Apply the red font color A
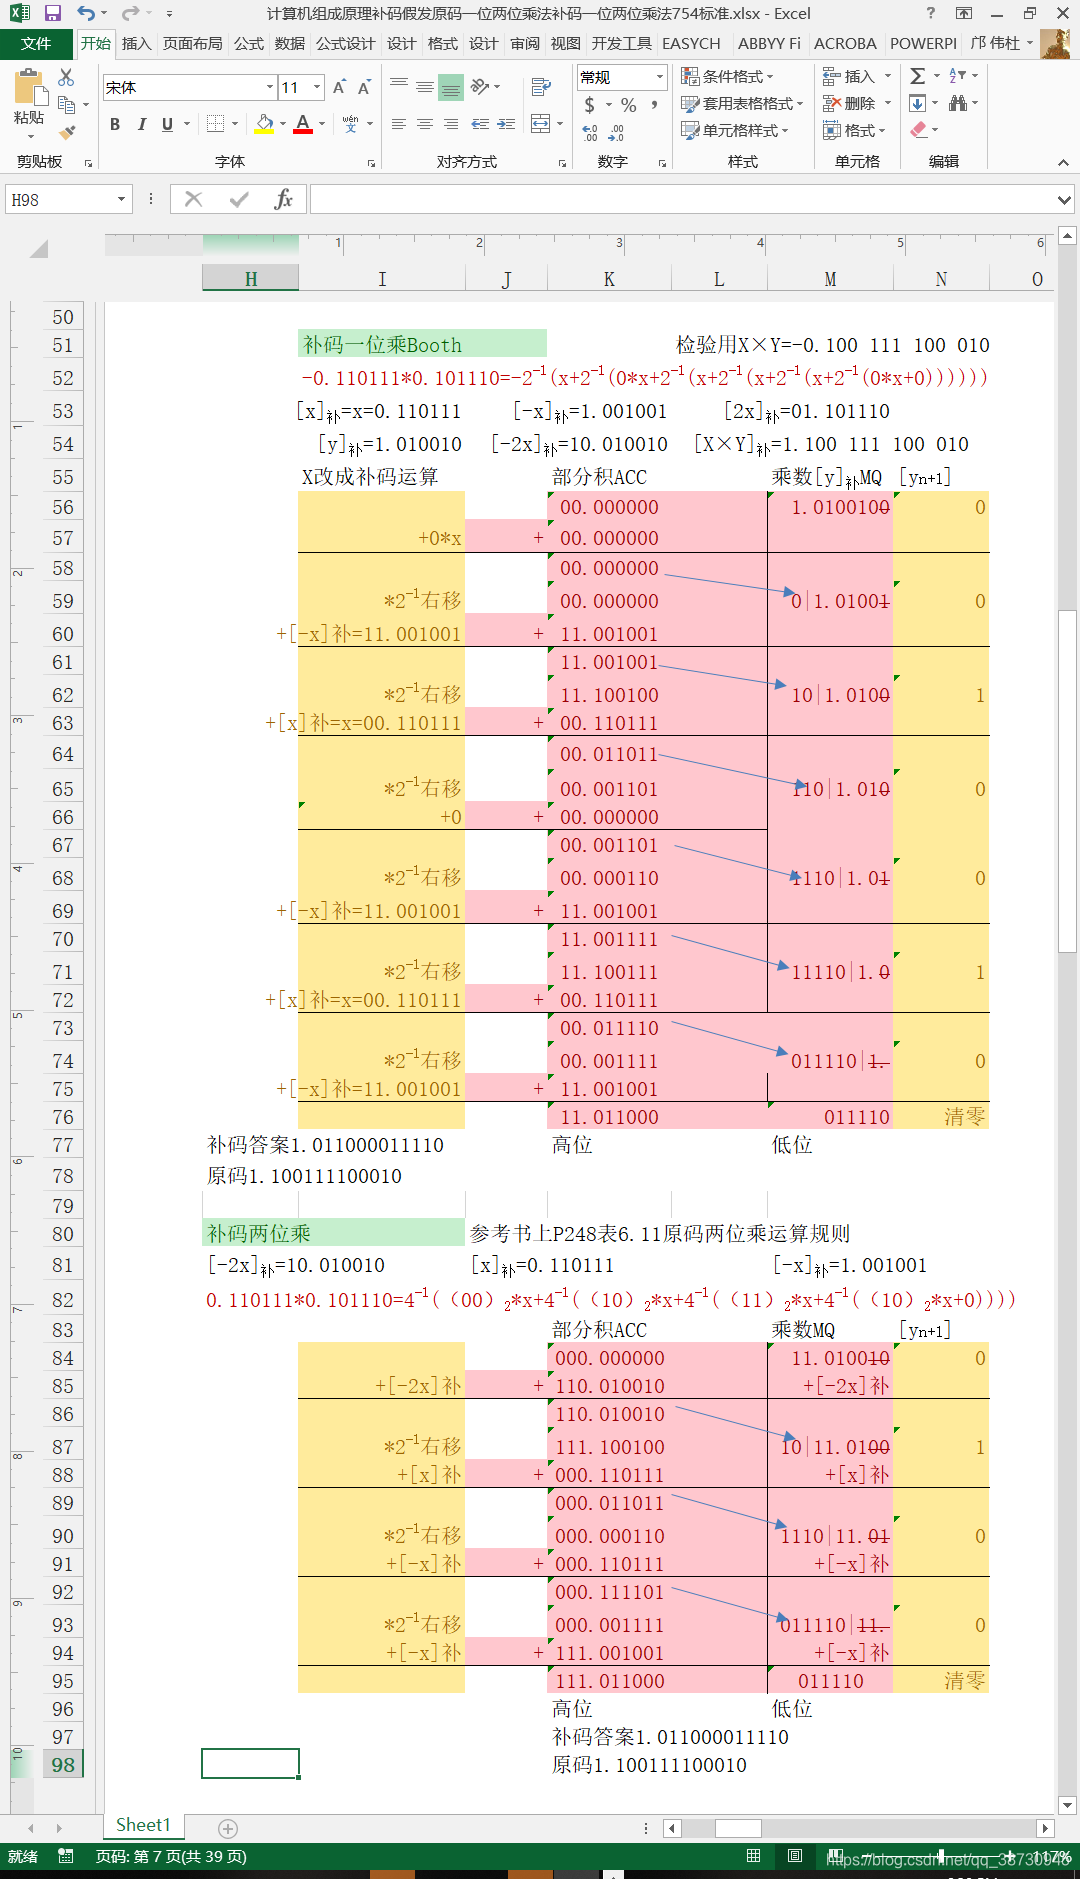The height and width of the screenshot is (1879, 1080). tap(303, 125)
